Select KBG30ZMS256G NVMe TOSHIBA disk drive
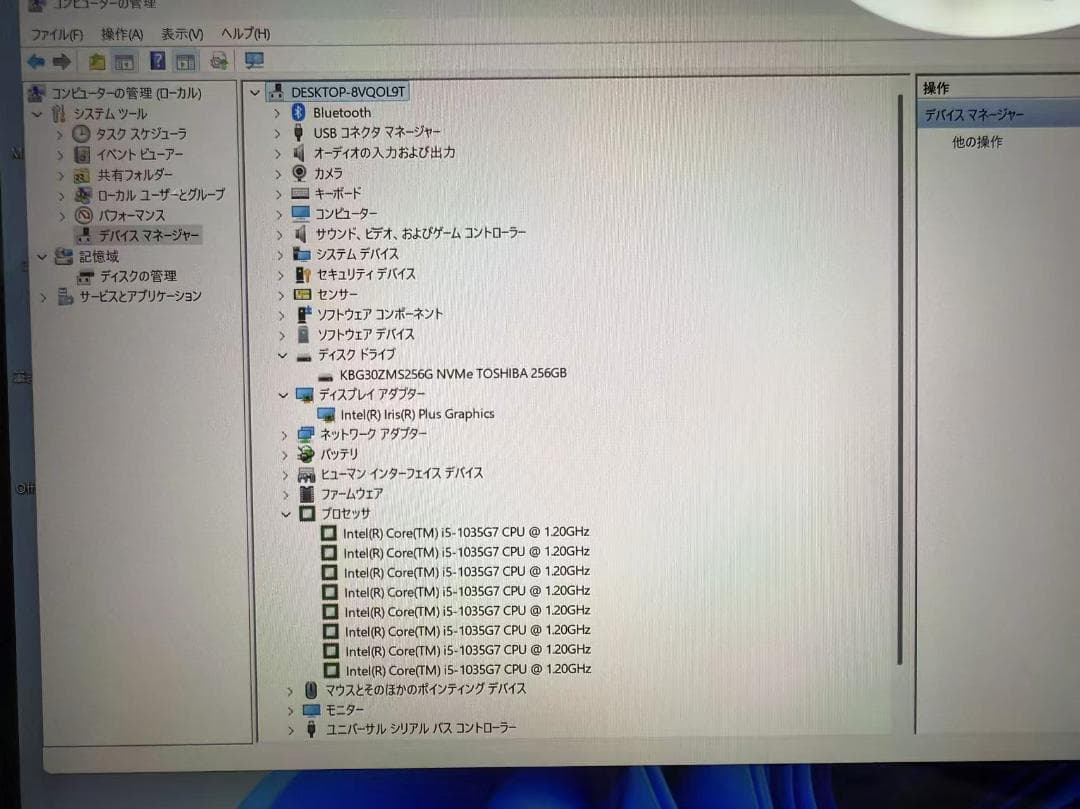1080x809 pixels. coord(452,374)
